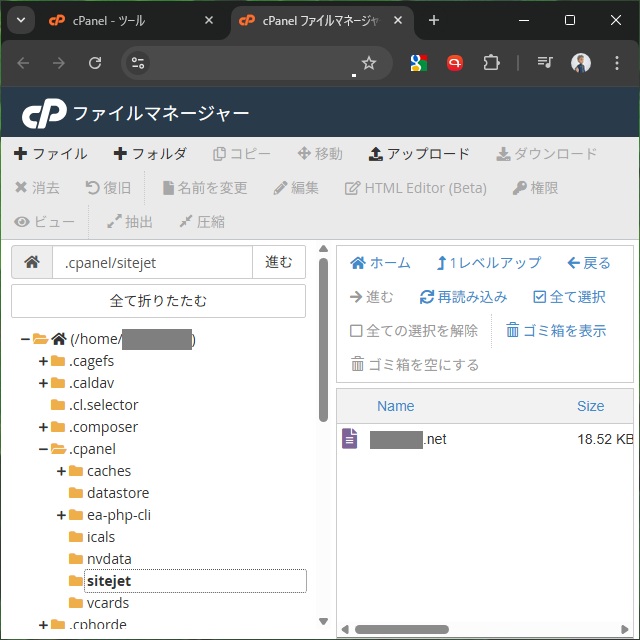The width and height of the screenshot is (640, 640).
Task: Click the home icon beside path field
Action: (32, 263)
